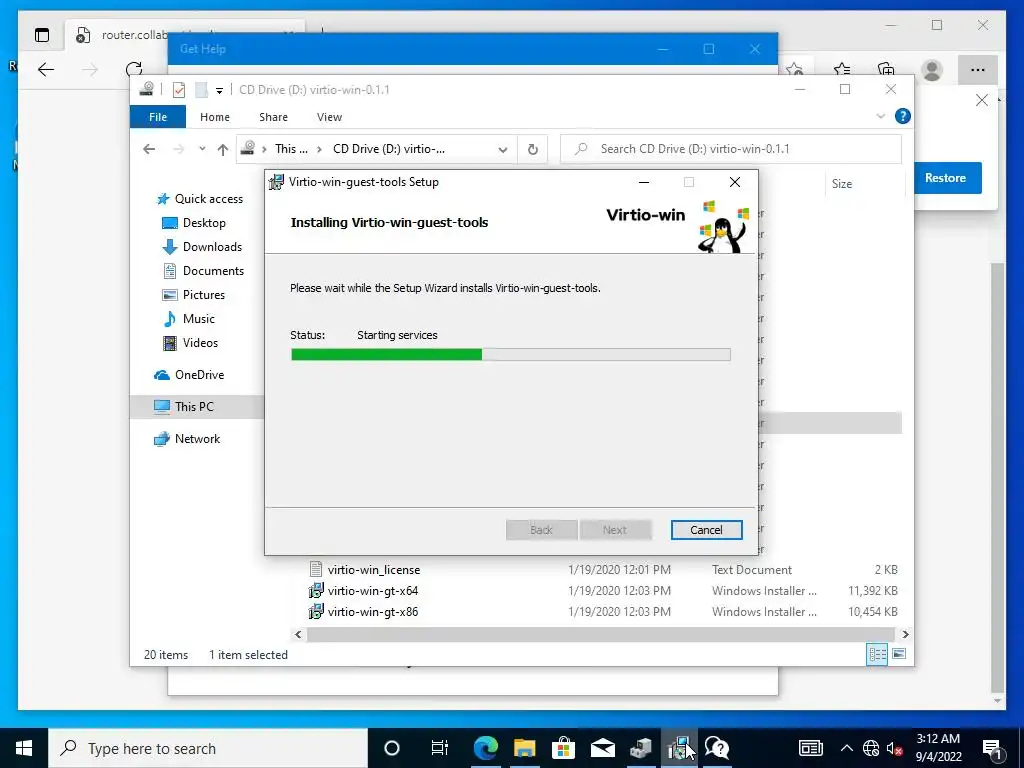
Task: Open the Share ribbon tab
Action: (273, 117)
